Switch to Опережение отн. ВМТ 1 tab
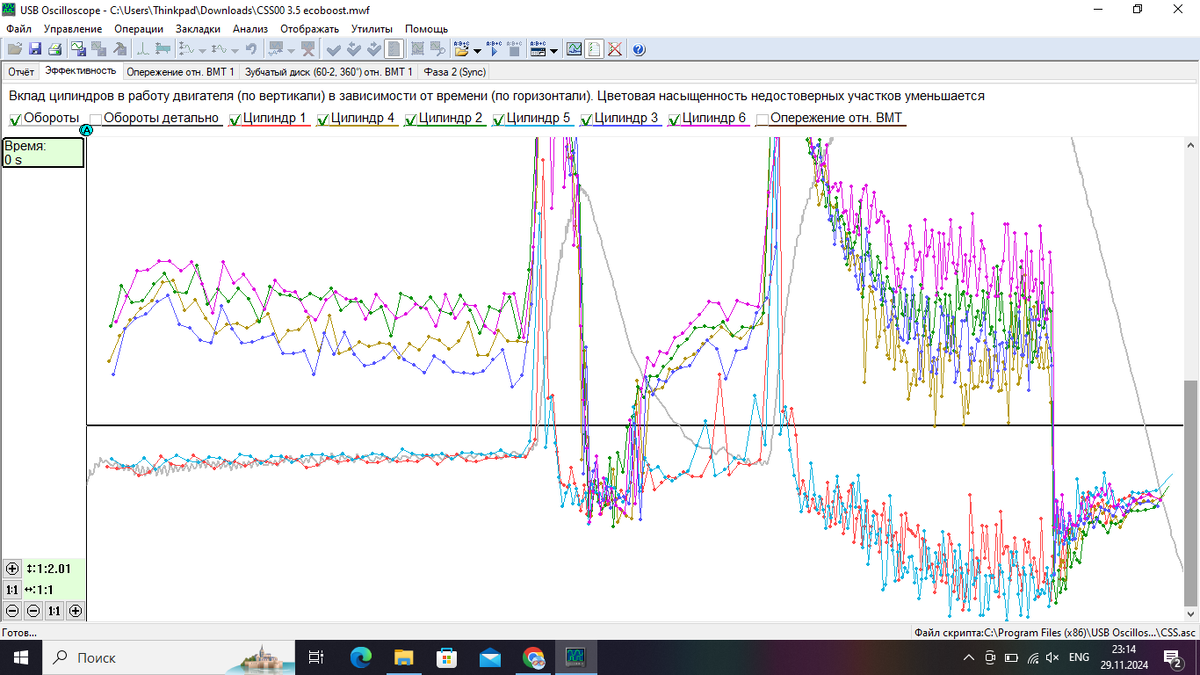Screen dimensions: 1200x675 click(x=180, y=72)
